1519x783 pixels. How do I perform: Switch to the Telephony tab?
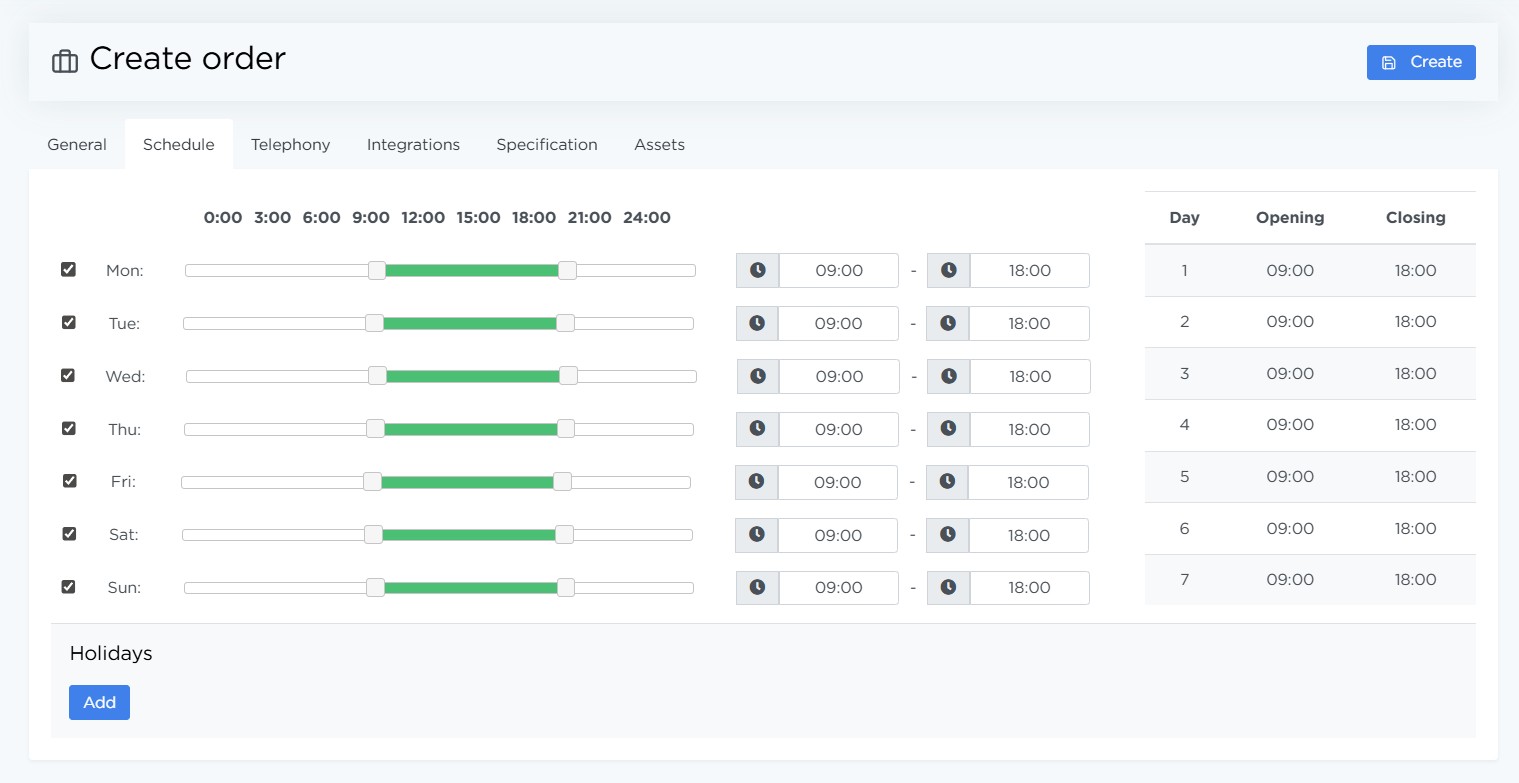point(290,145)
